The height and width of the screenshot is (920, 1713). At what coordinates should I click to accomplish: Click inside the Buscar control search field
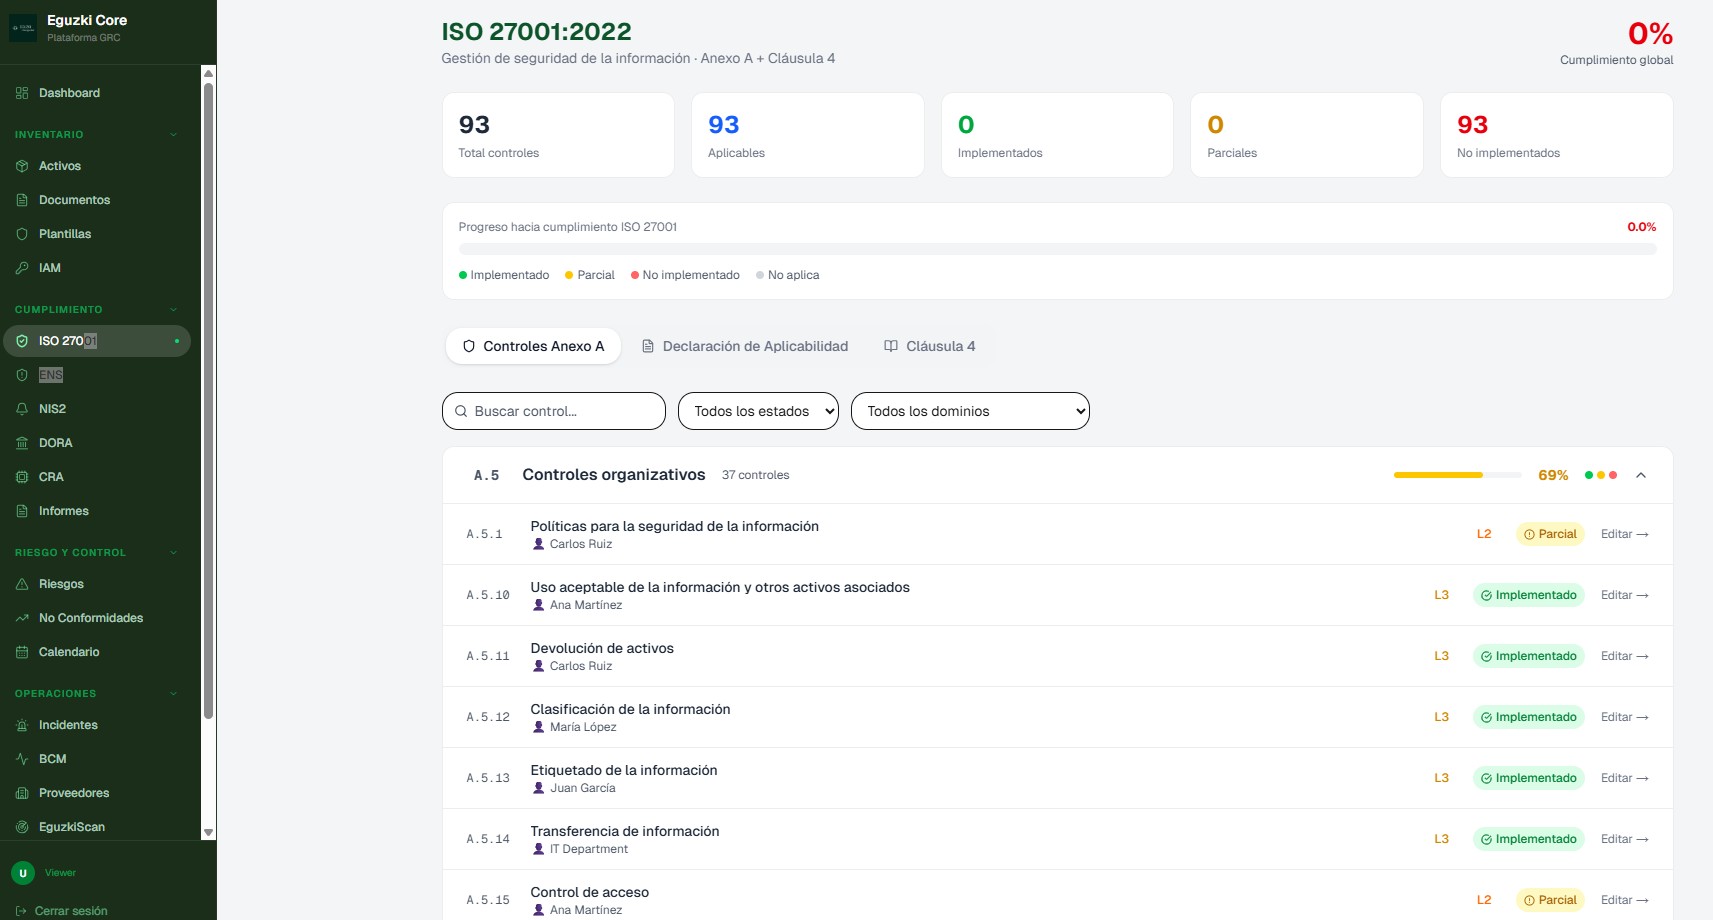click(x=553, y=411)
